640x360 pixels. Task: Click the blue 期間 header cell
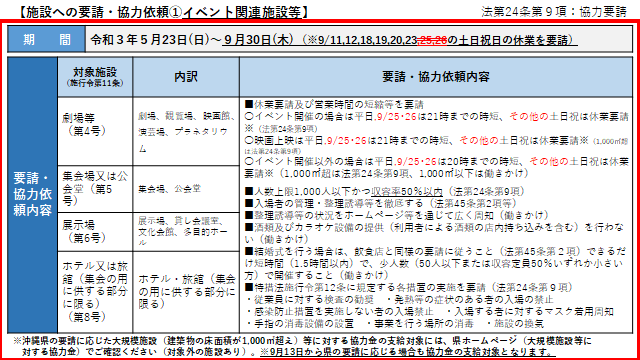click(x=46, y=39)
